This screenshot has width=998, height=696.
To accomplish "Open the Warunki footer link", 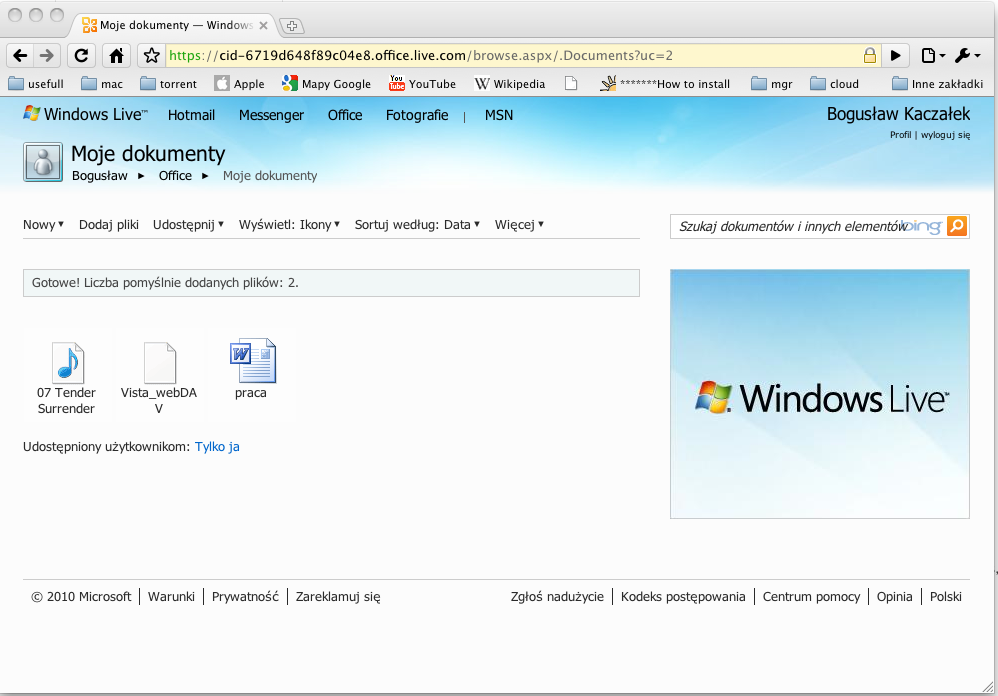I will [x=171, y=597].
